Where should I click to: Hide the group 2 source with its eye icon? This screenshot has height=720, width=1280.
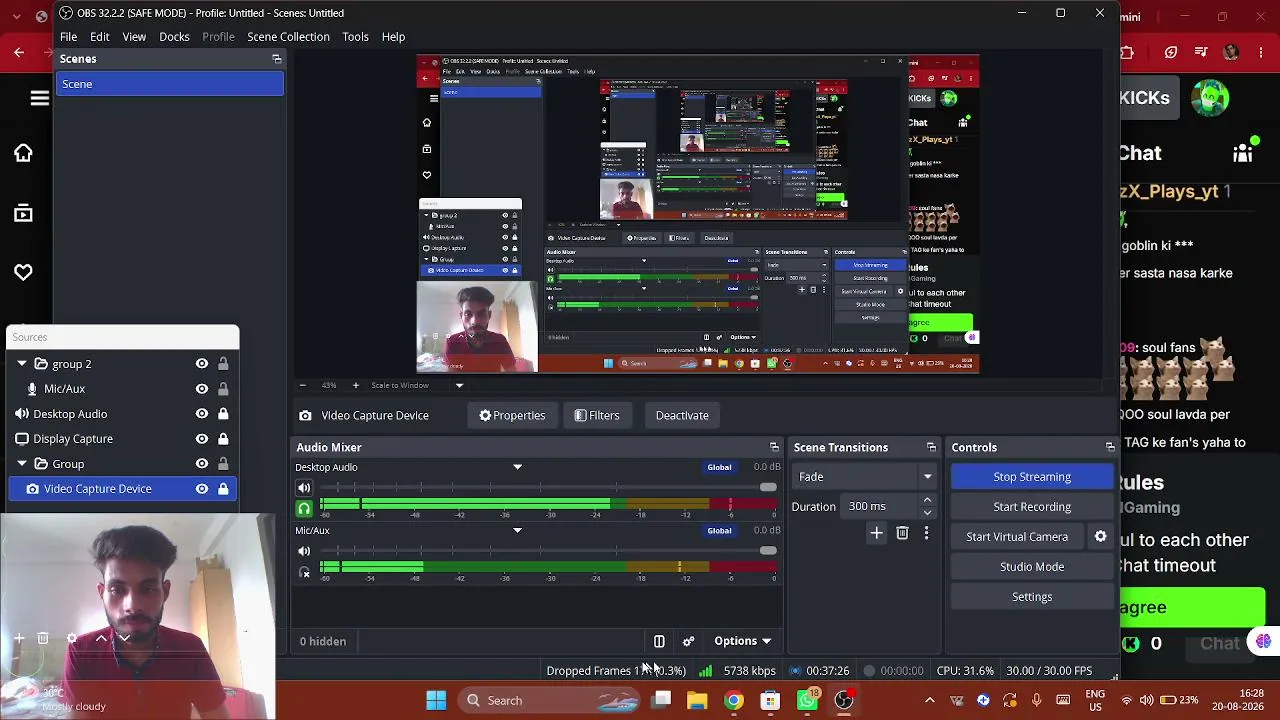point(202,364)
